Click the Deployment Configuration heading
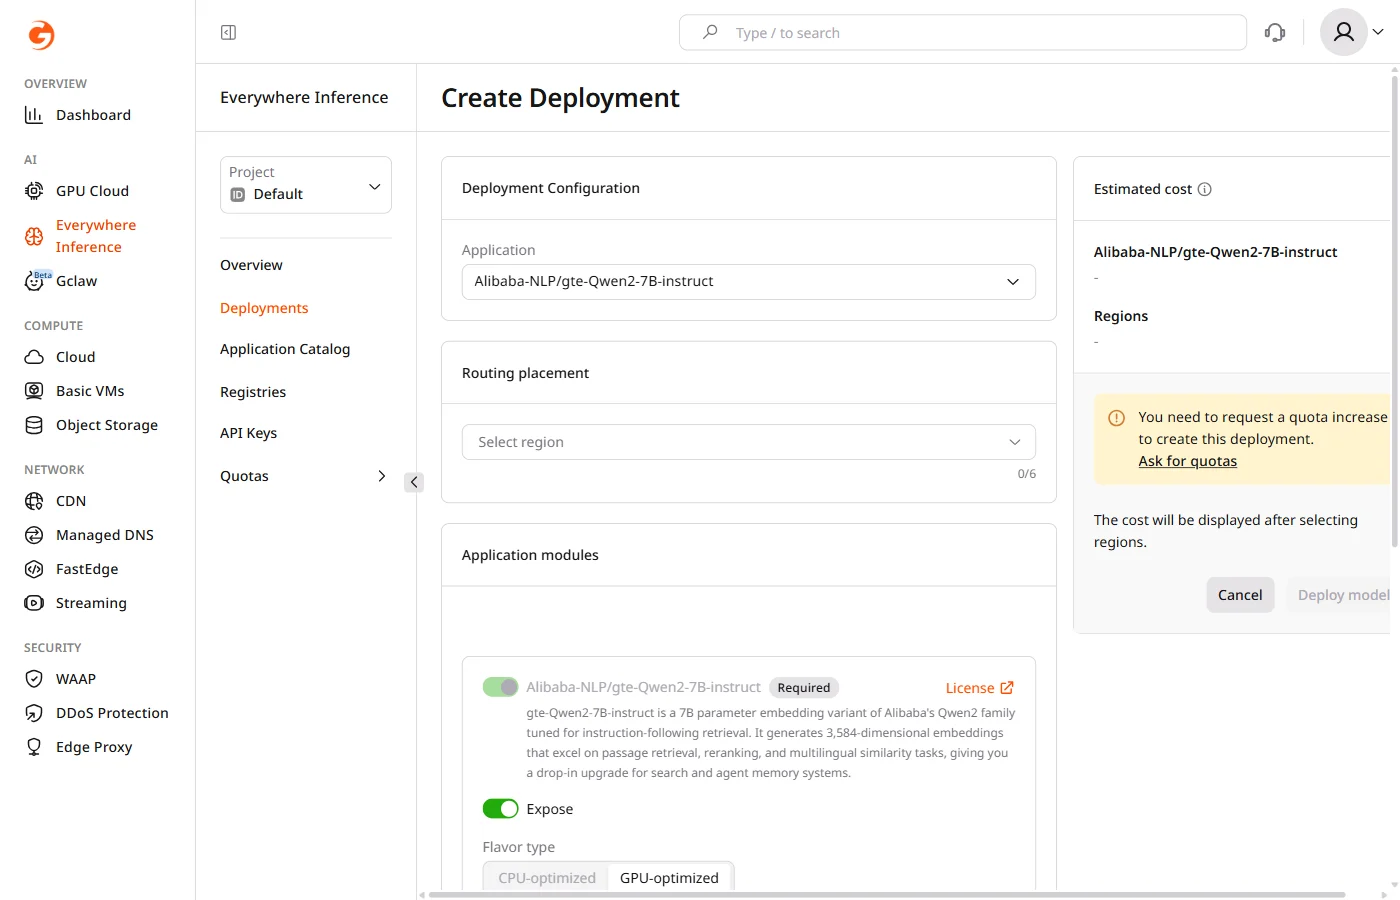The image size is (1400, 900). coord(551,188)
